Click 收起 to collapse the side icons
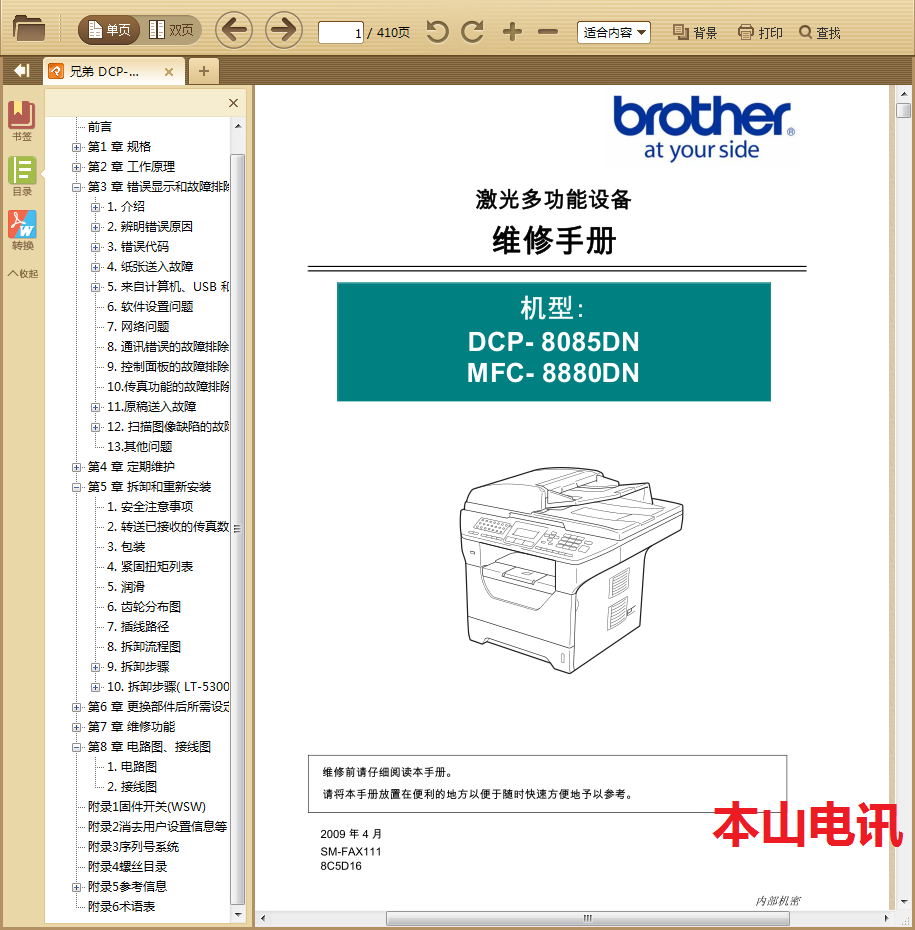 pos(23,273)
